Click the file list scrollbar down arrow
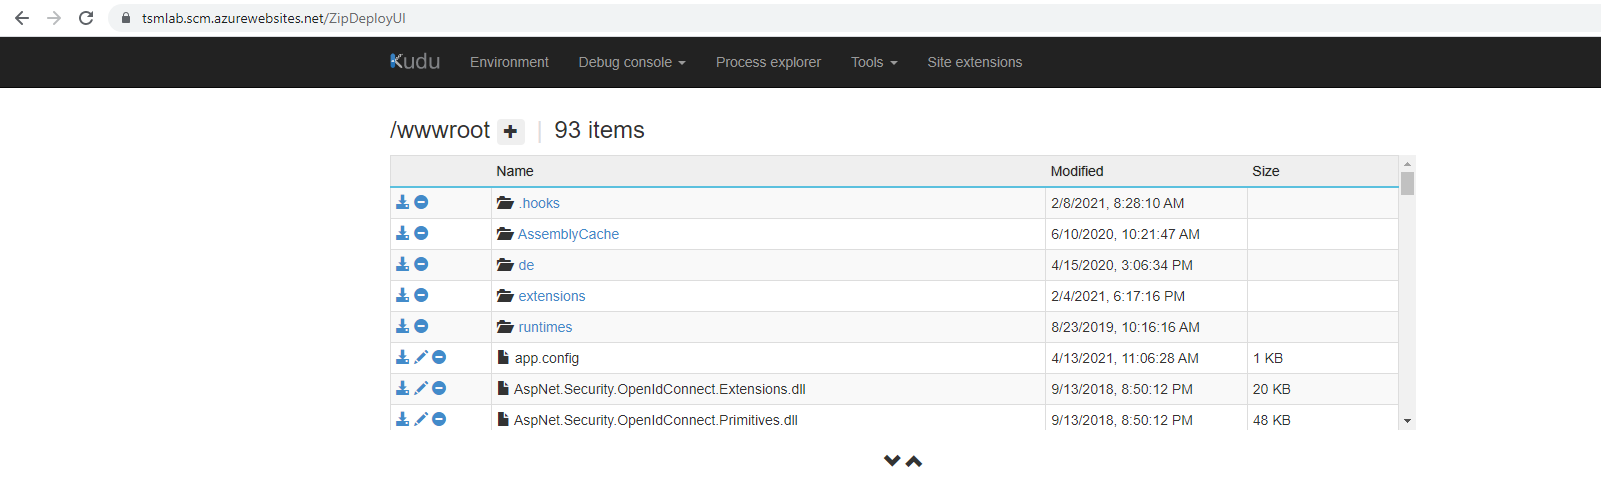 [x=1407, y=421]
